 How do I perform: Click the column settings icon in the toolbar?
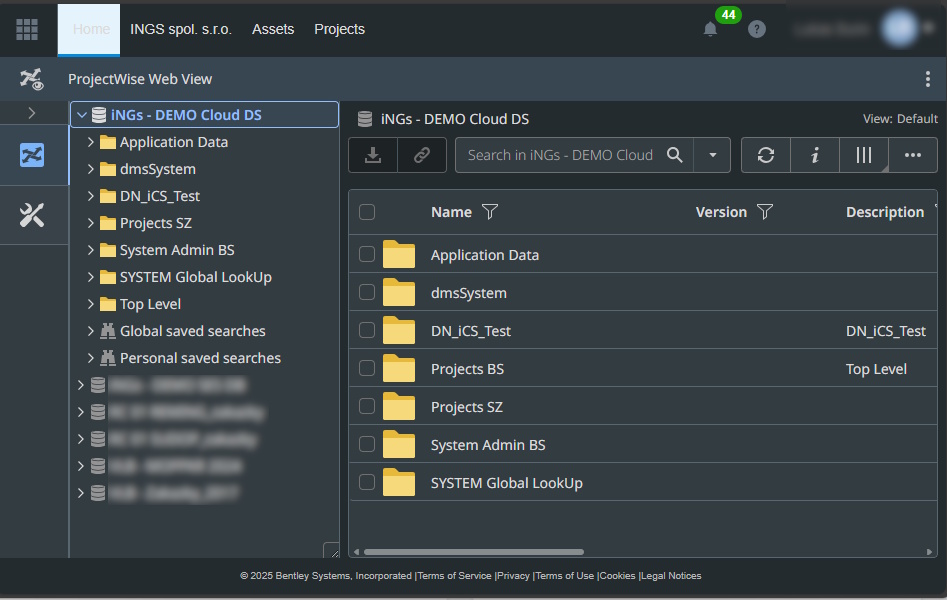(x=863, y=154)
